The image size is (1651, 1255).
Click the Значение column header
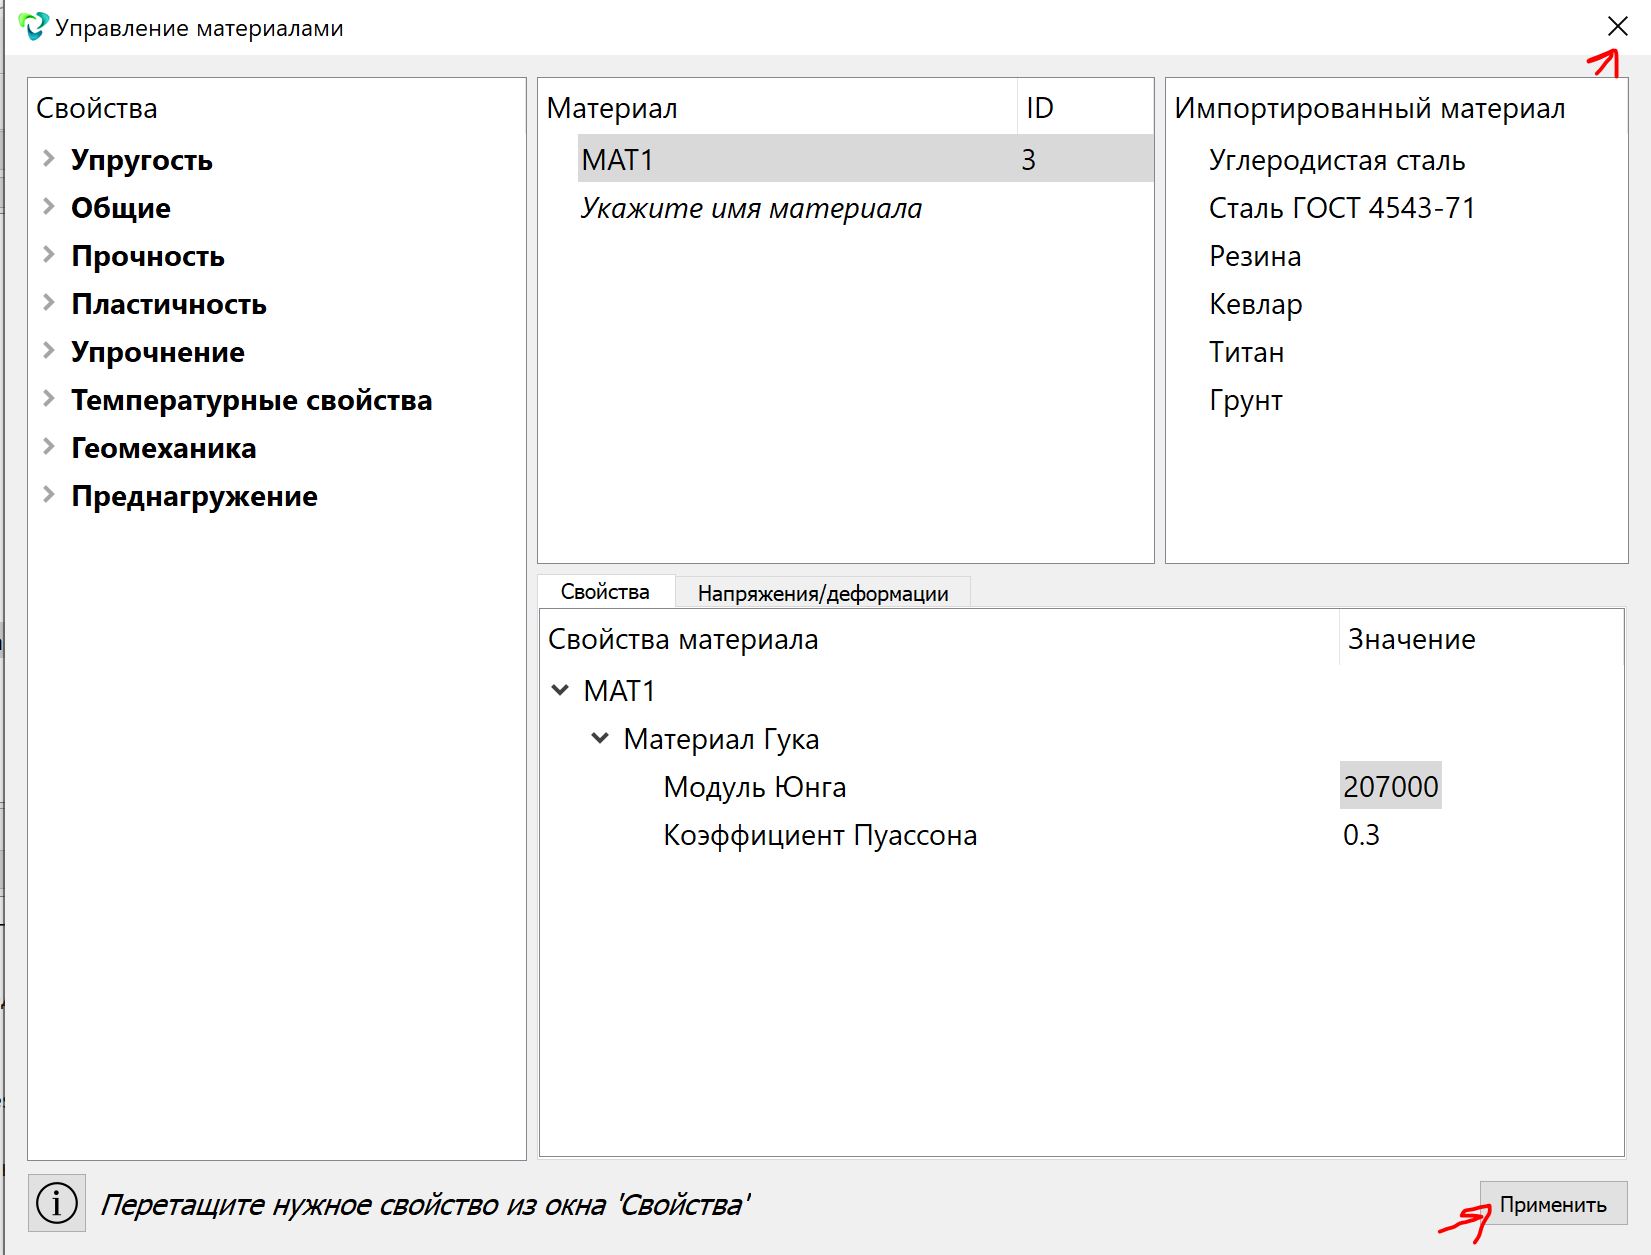1480,639
